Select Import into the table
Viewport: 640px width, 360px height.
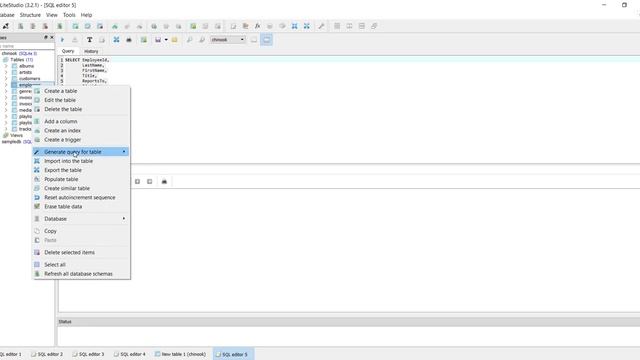[x=81, y=161]
